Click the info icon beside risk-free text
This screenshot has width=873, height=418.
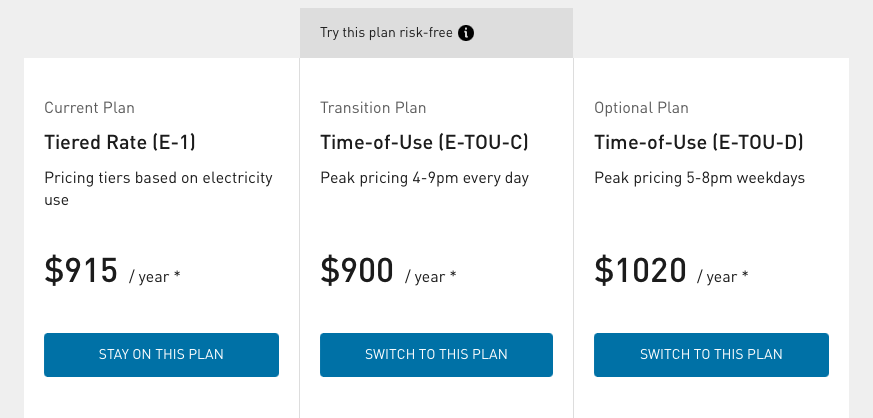[x=466, y=33]
